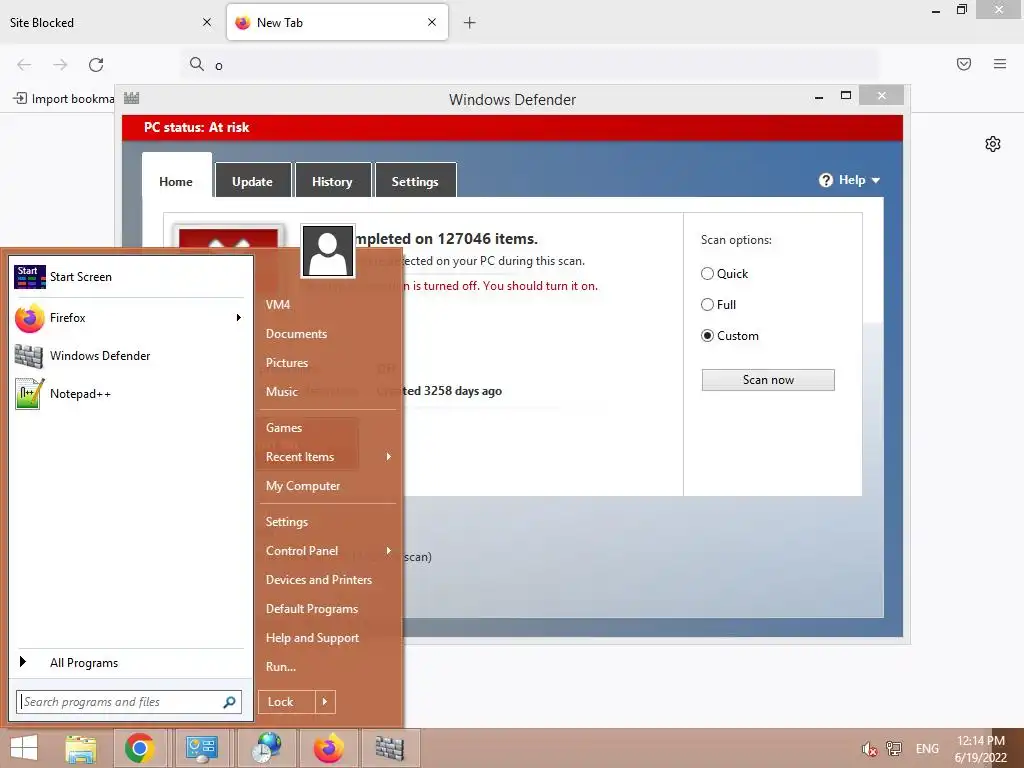Open a new Firefox tab

point(470,23)
